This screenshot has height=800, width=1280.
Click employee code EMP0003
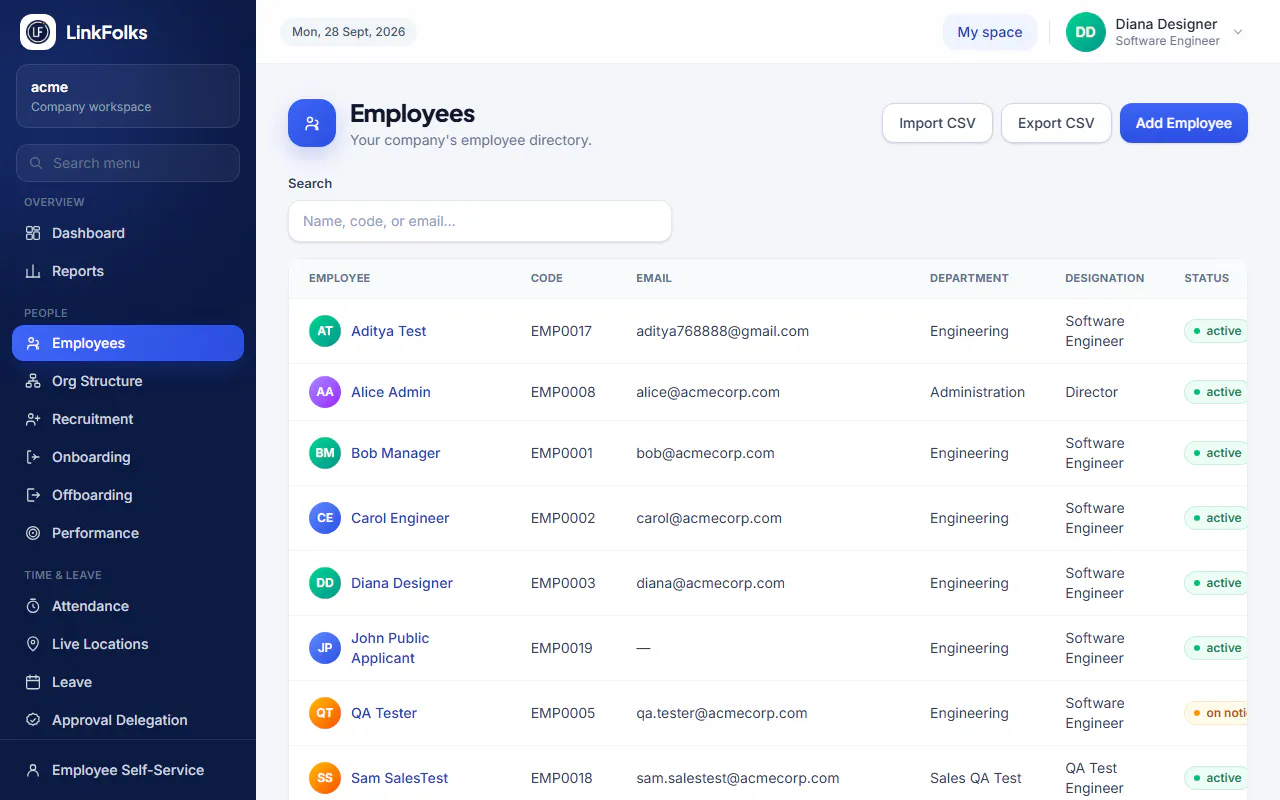pyautogui.click(x=563, y=583)
